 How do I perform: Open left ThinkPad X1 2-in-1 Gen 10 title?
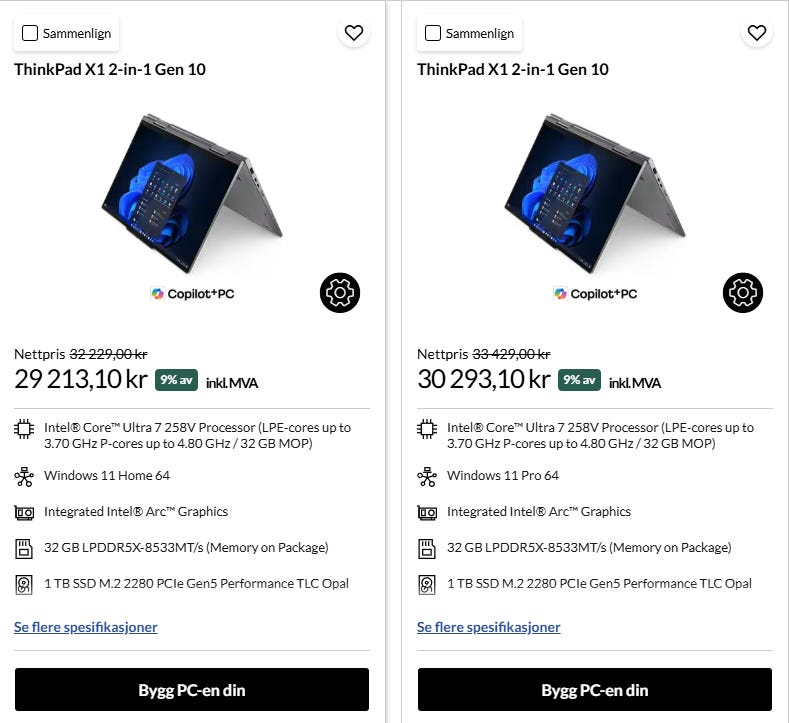(x=110, y=69)
